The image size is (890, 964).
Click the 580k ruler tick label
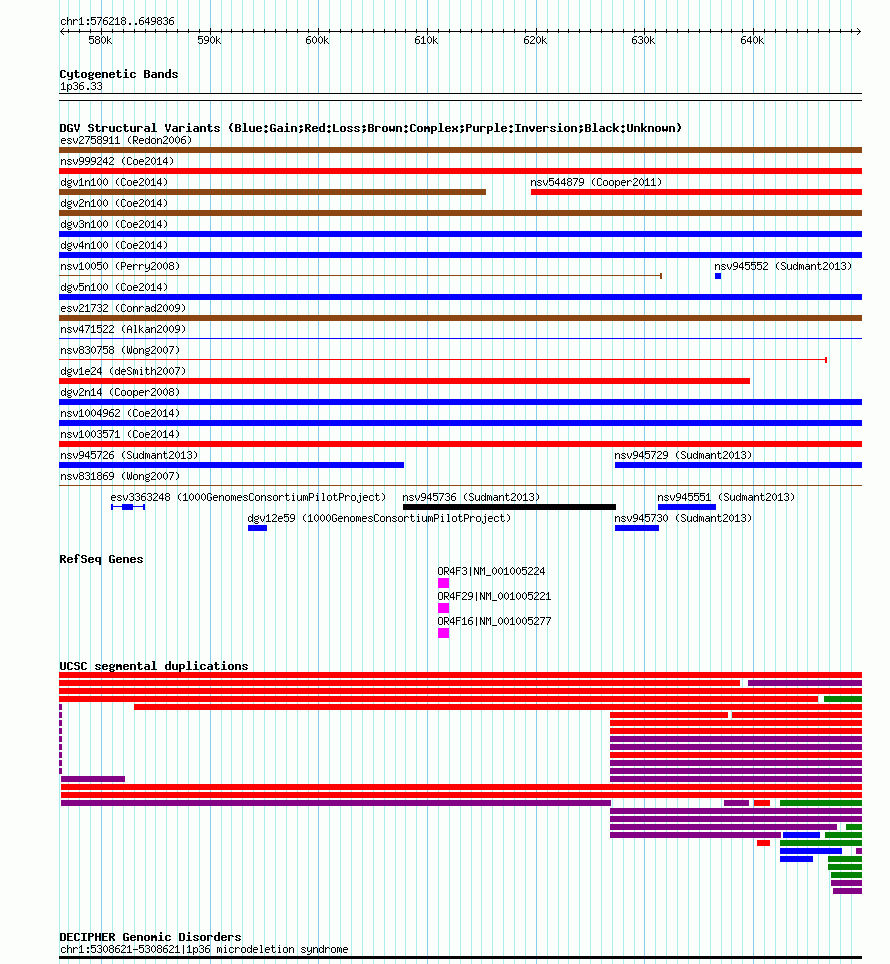pos(100,41)
